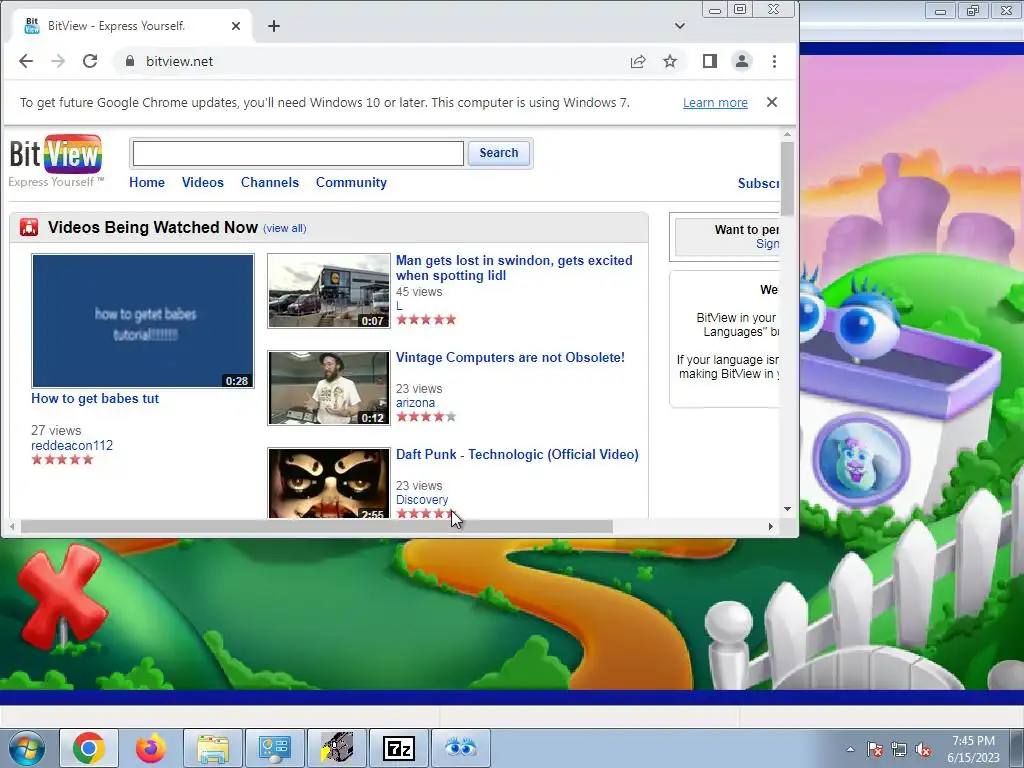Open the share page icon

tap(638, 61)
